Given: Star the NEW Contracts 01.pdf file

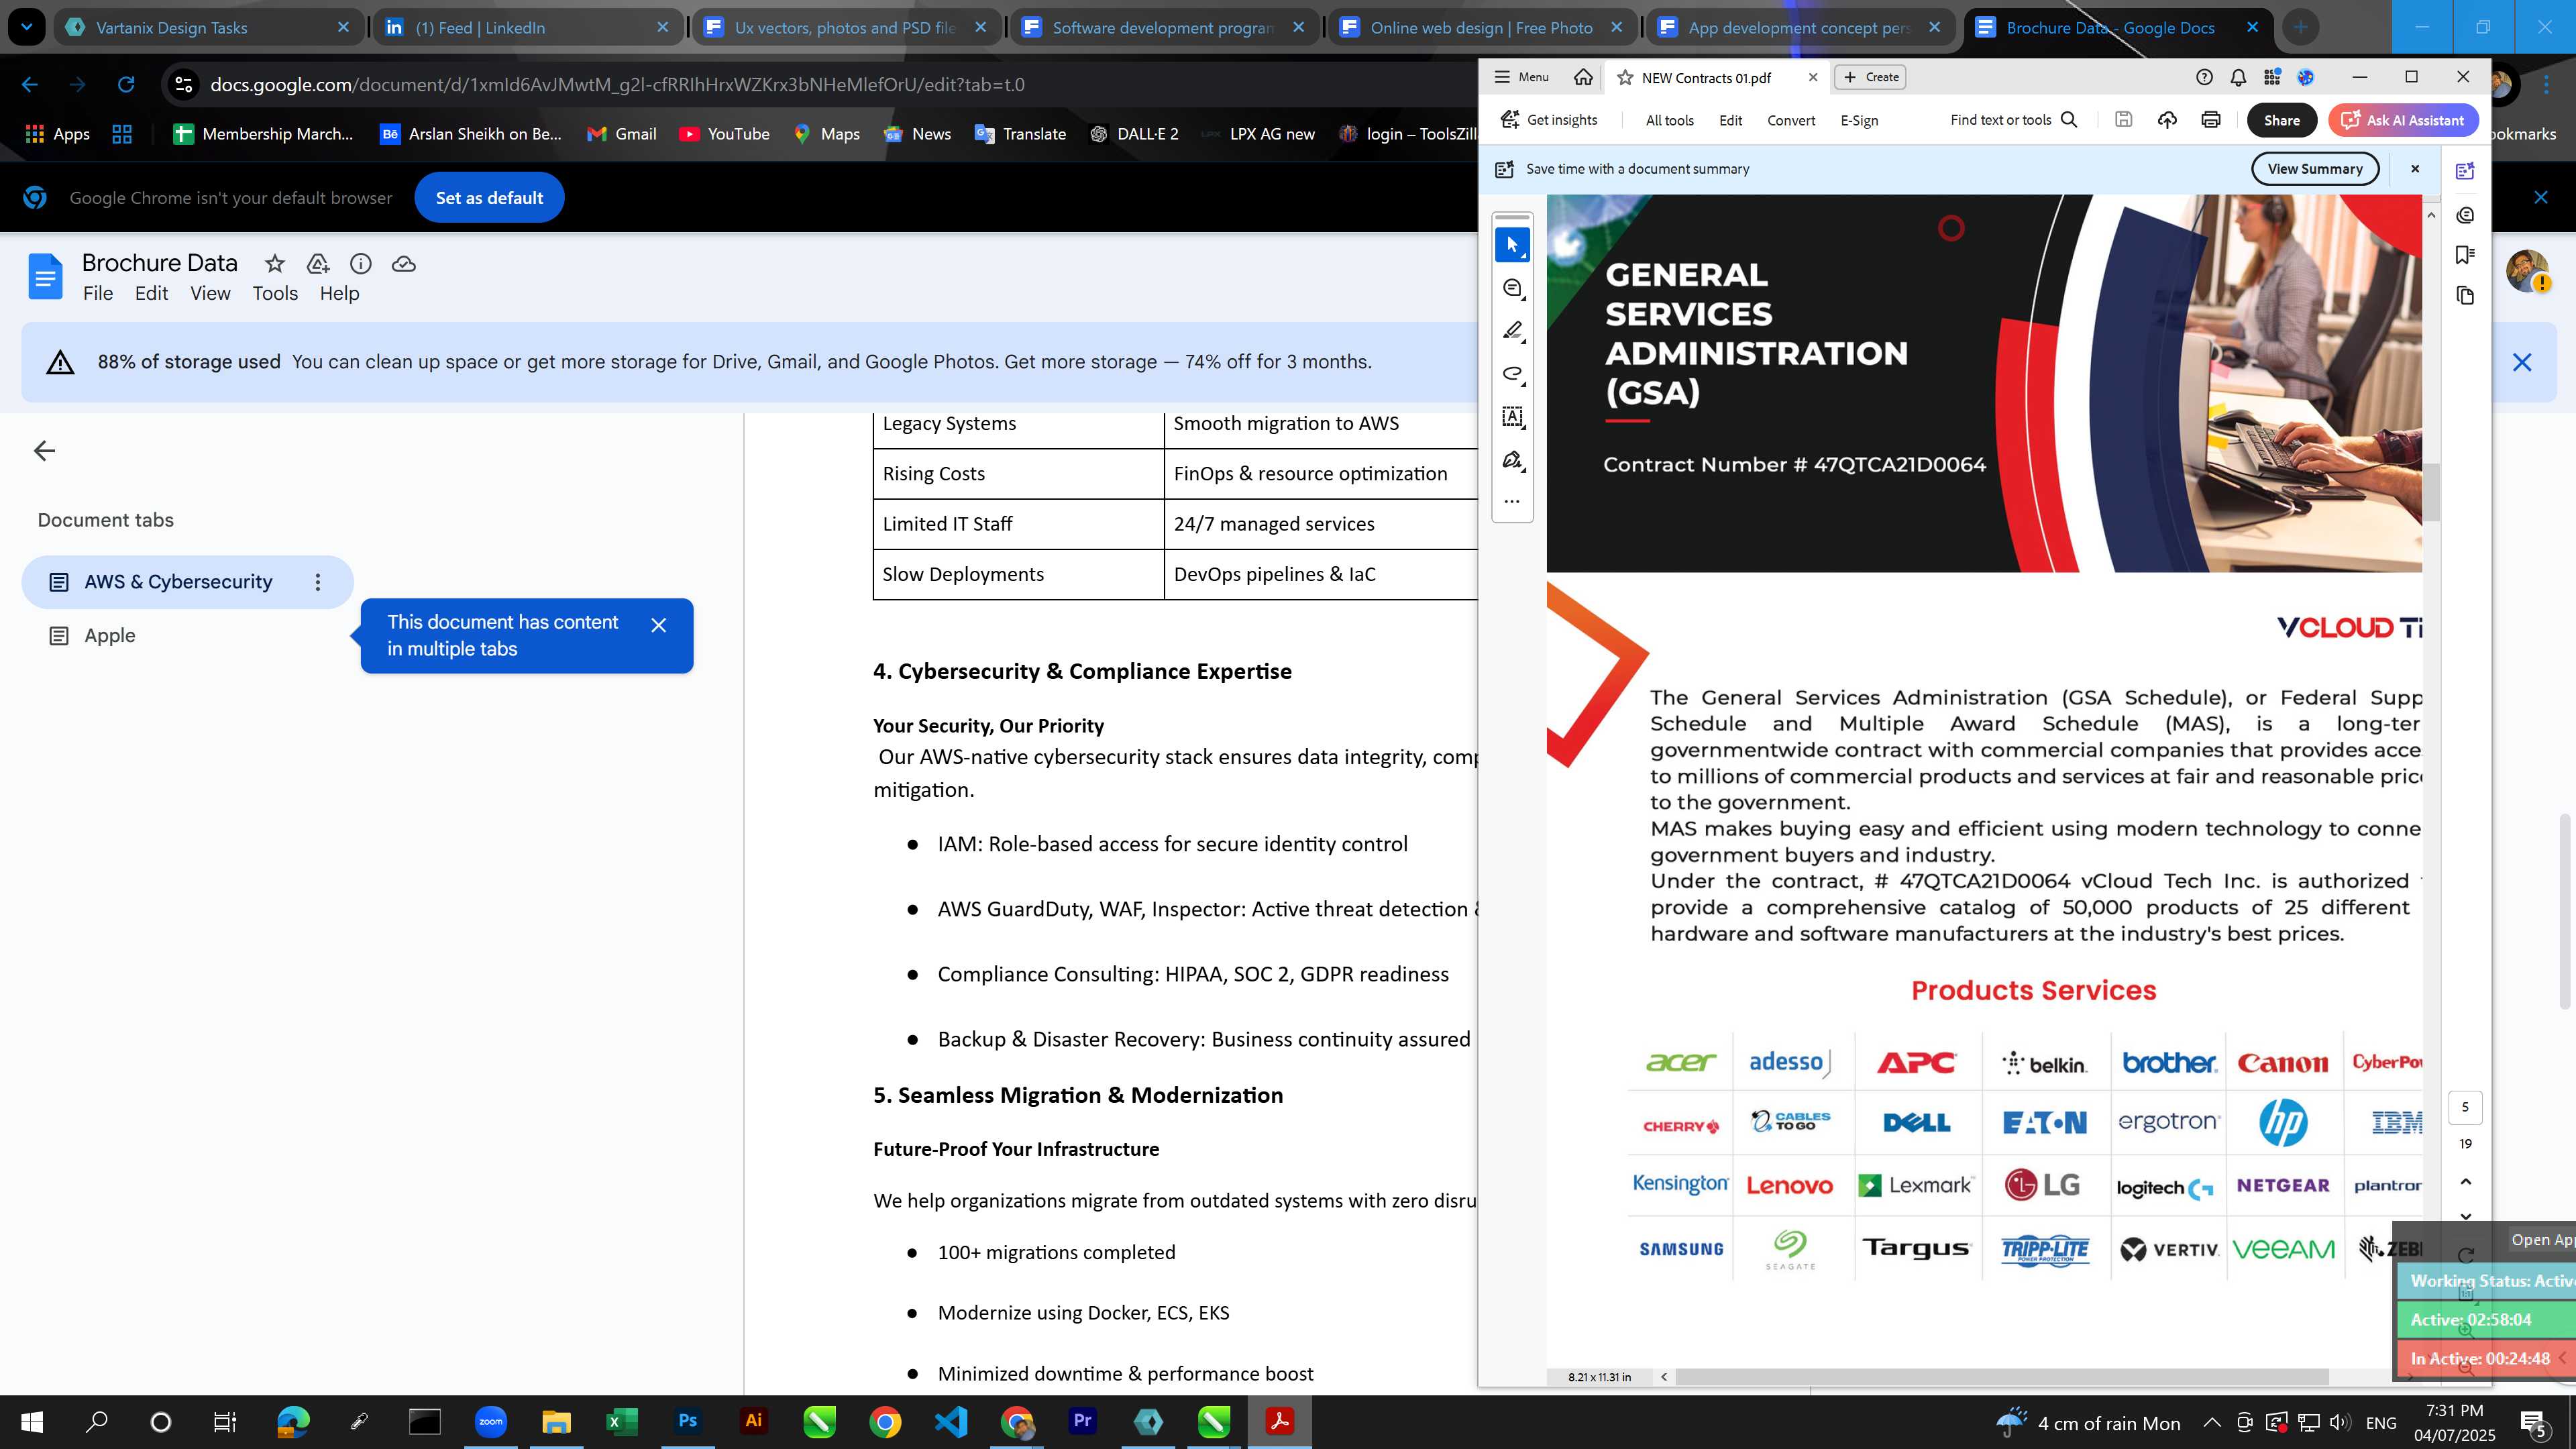Looking at the screenshot, I should (1626, 78).
